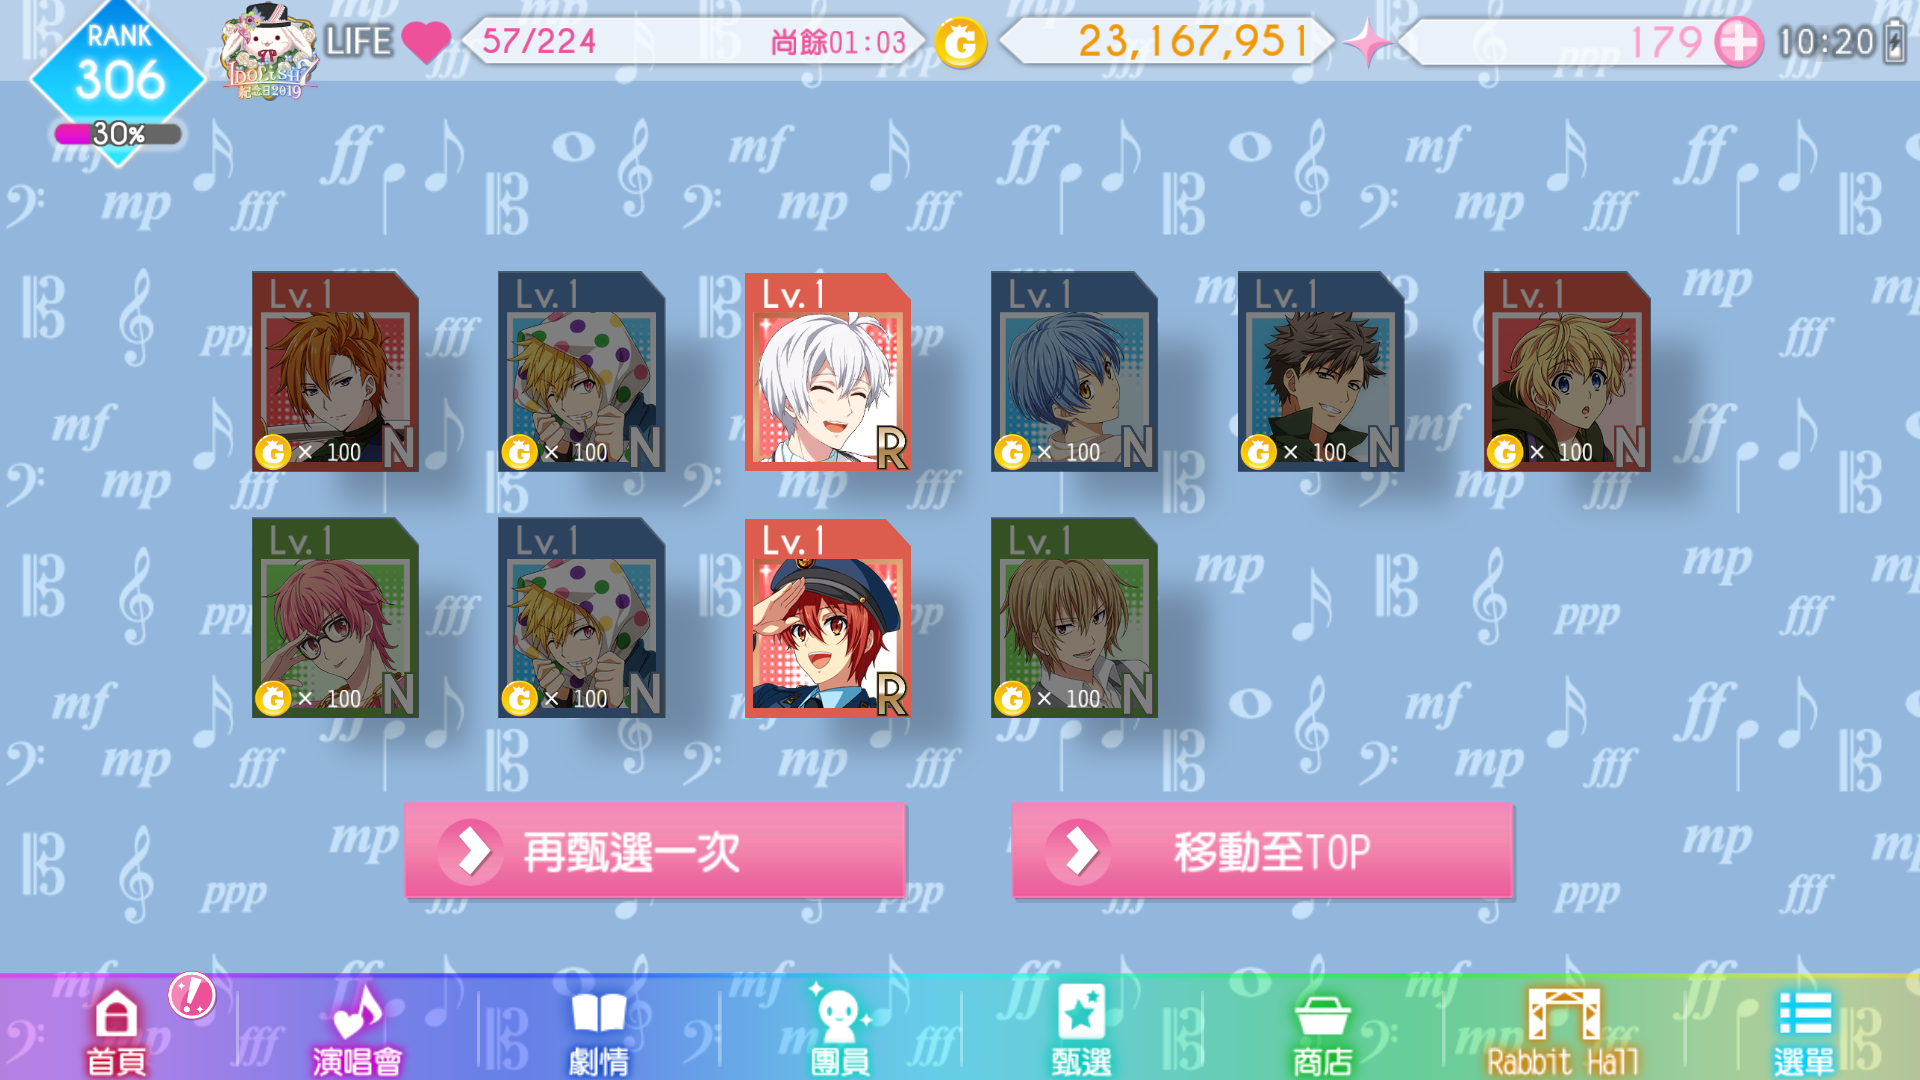The width and height of the screenshot is (1920, 1080).
Task: Tap the red exclamation notification badge
Action: 192,996
